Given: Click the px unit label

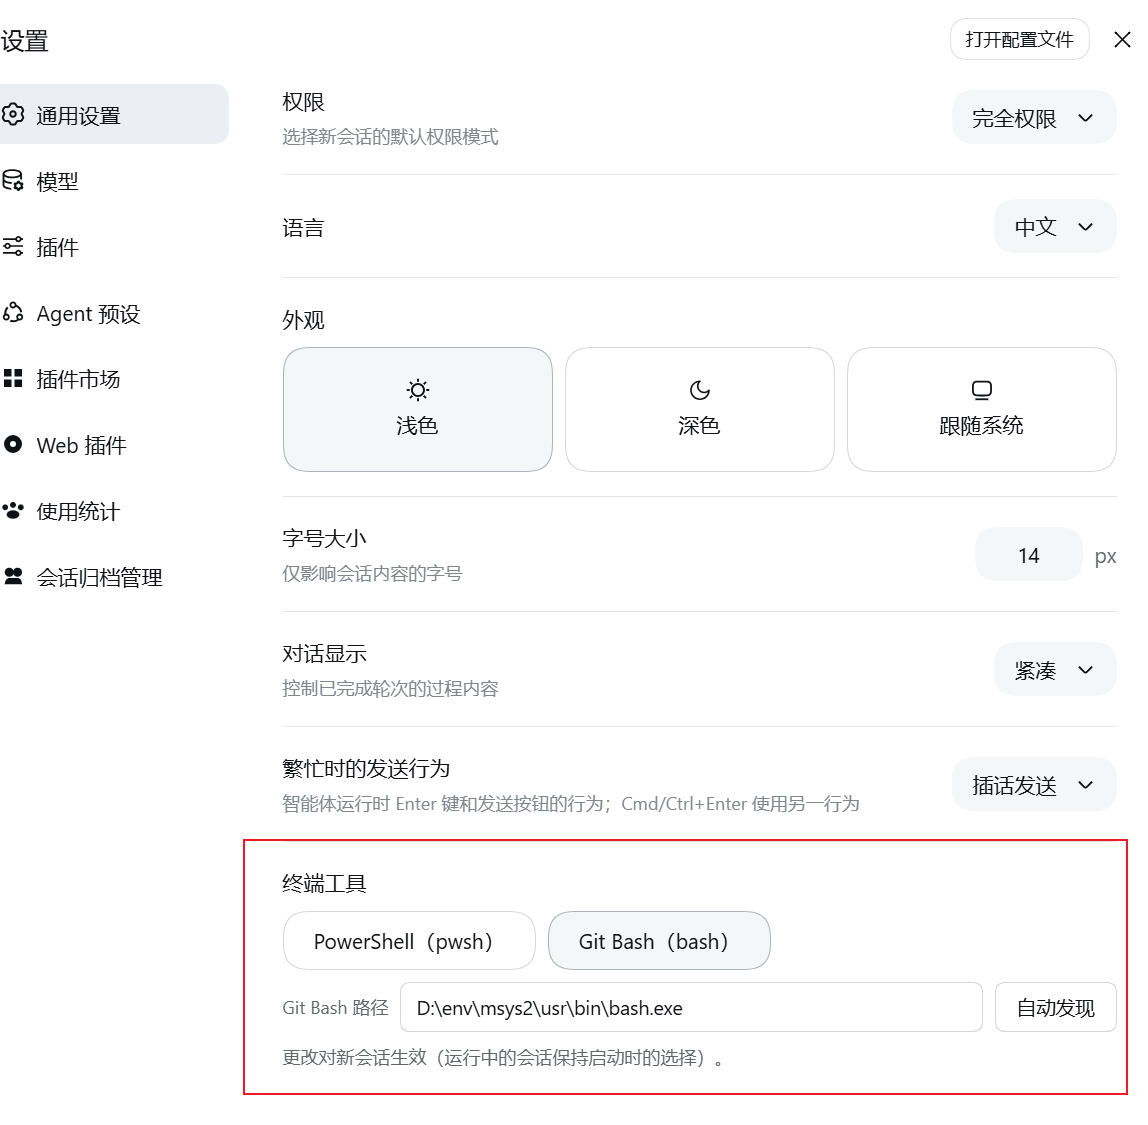Looking at the screenshot, I should [1106, 556].
